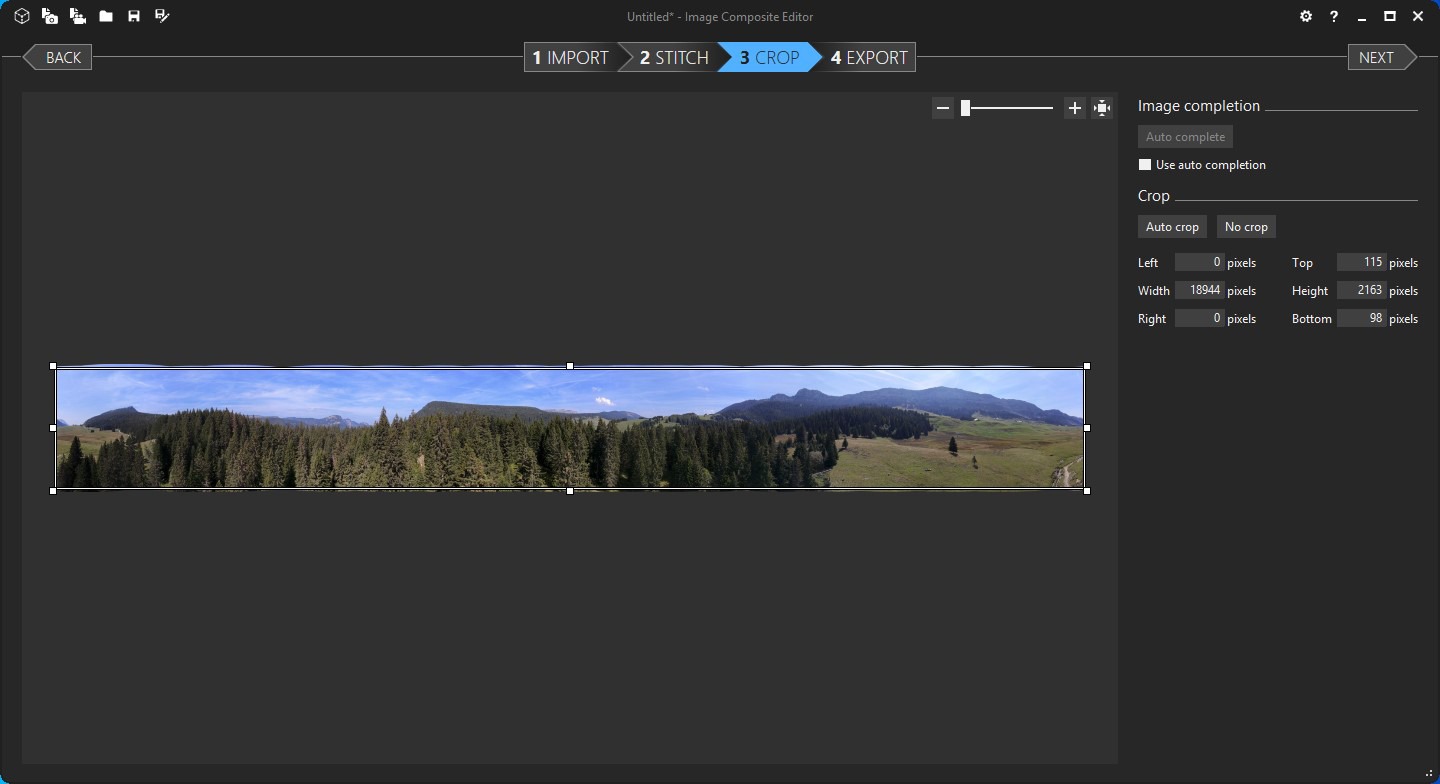Click the bottom-right crop handle
Viewport: 1440px width, 784px height.
pyautogui.click(x=1087, y=491)
